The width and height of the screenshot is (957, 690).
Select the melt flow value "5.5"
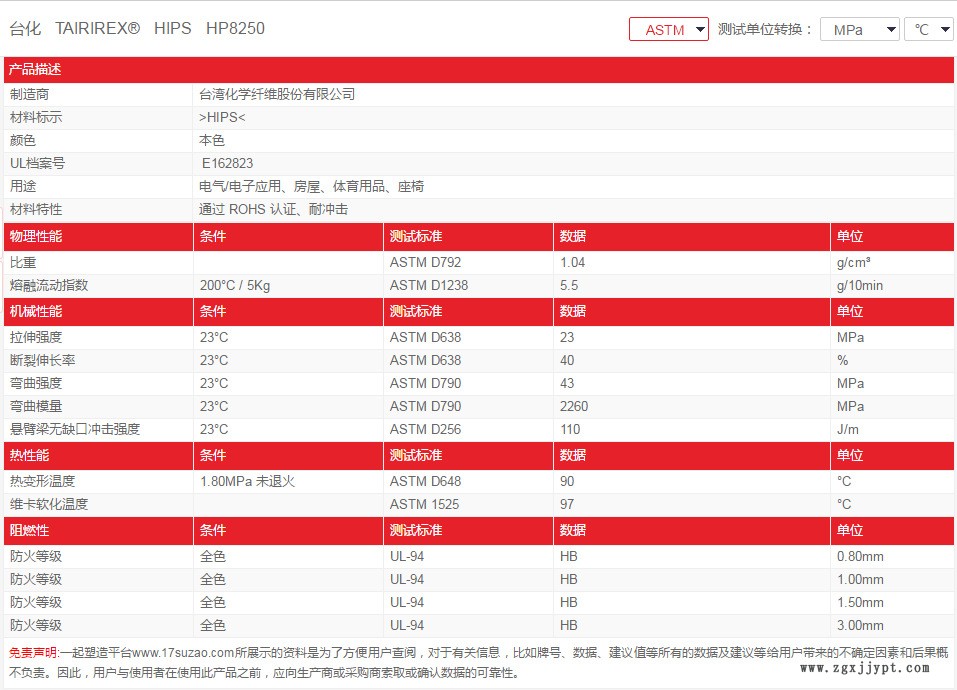click(569, 285)
